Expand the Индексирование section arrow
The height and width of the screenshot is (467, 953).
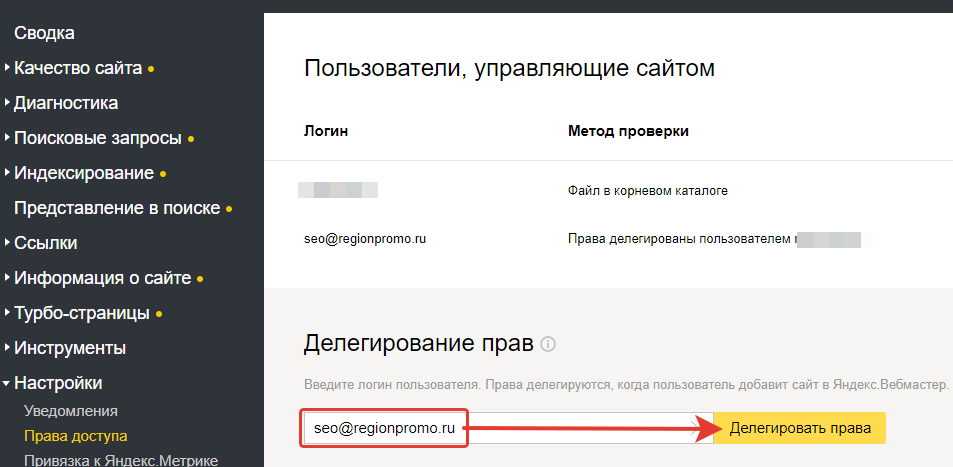tap(7, 173)
